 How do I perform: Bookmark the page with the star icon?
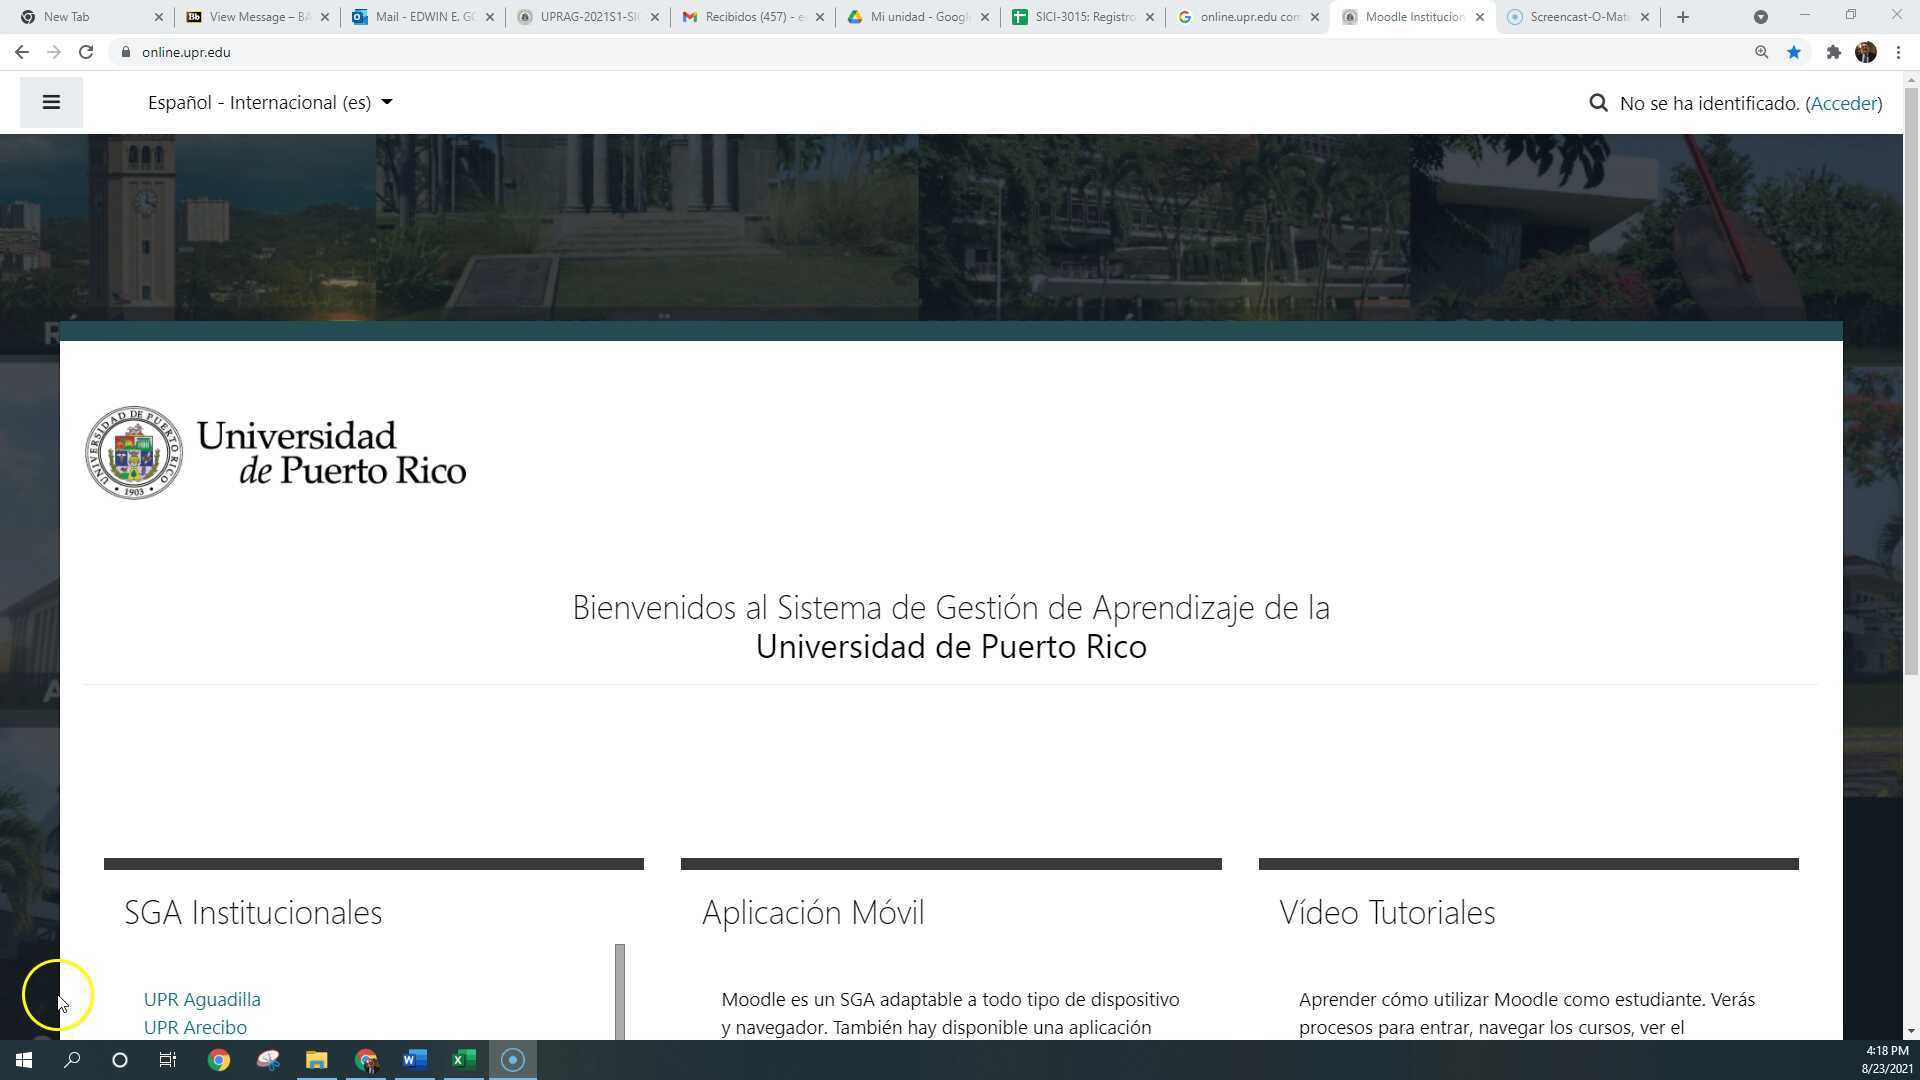click(x=1794, y=52)
